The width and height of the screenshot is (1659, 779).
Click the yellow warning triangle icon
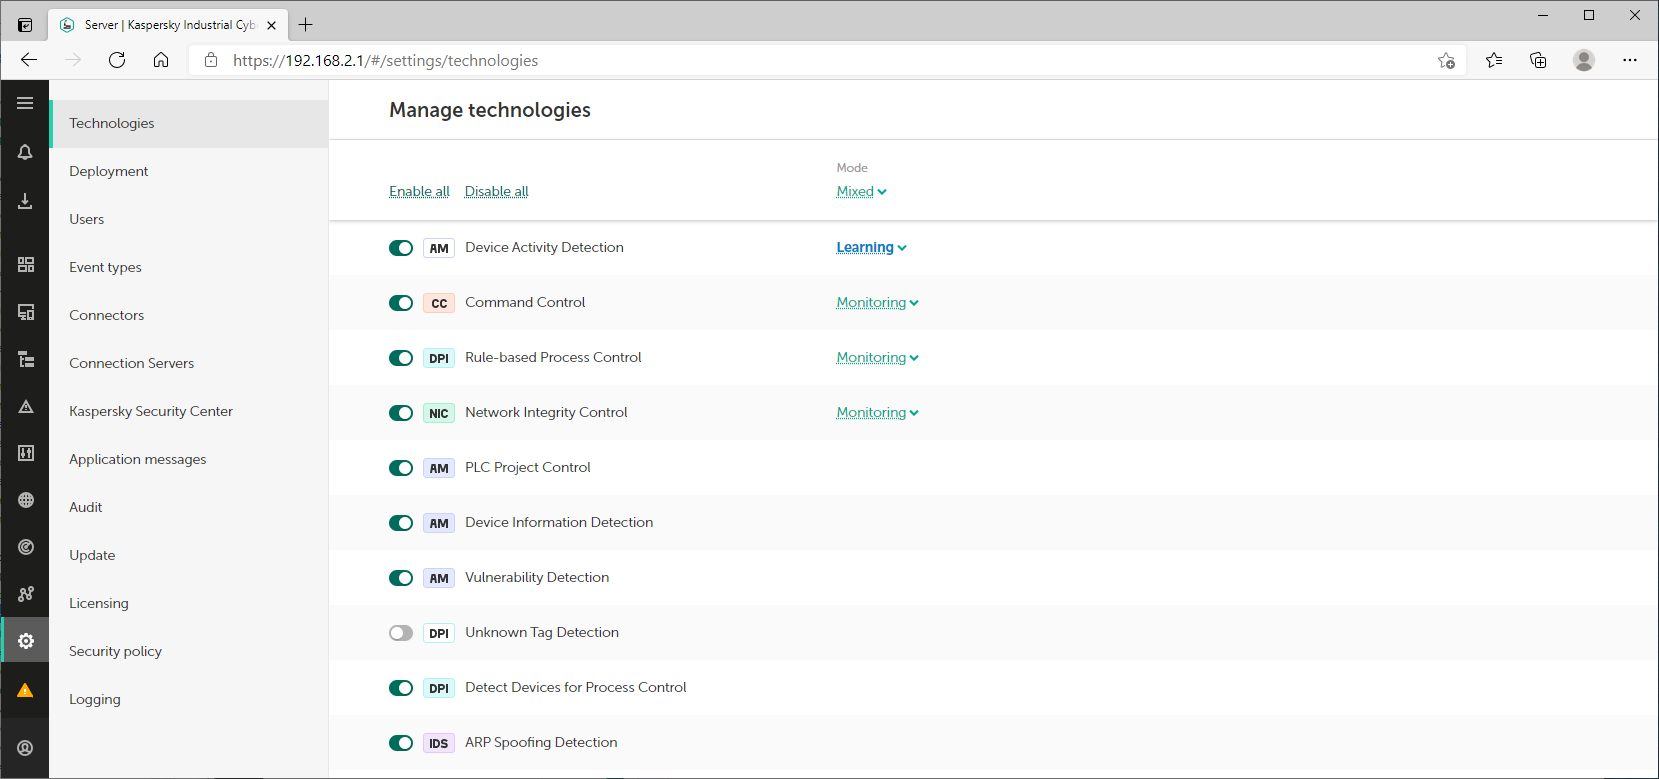25,690
